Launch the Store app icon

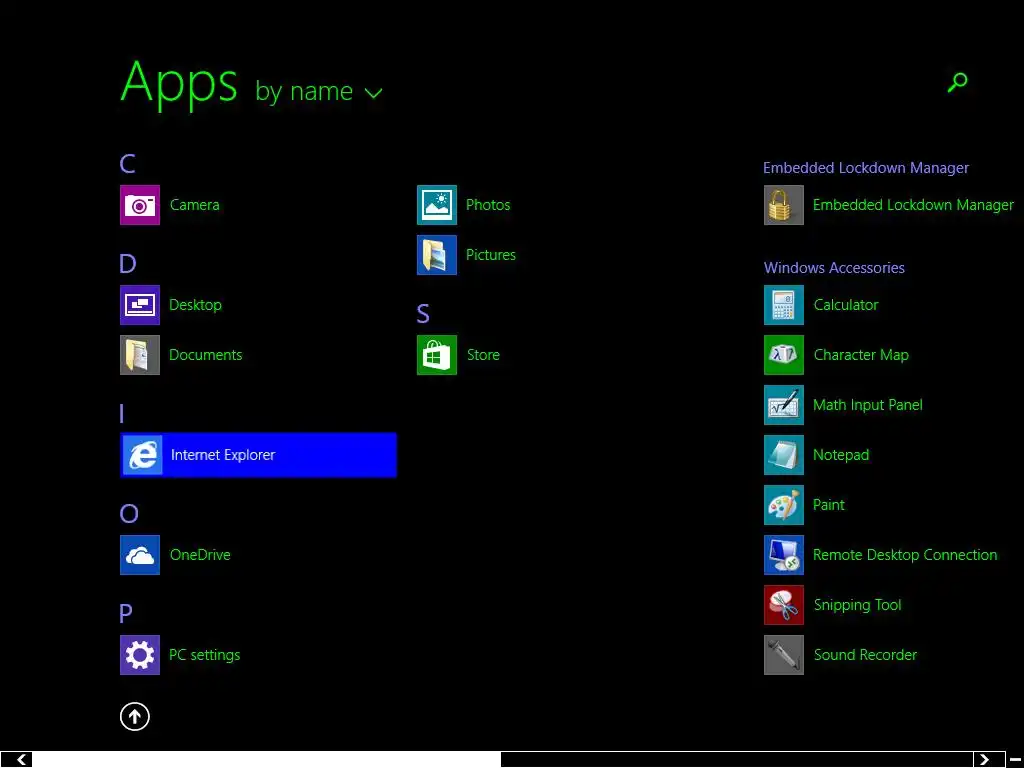click(437, 355)
